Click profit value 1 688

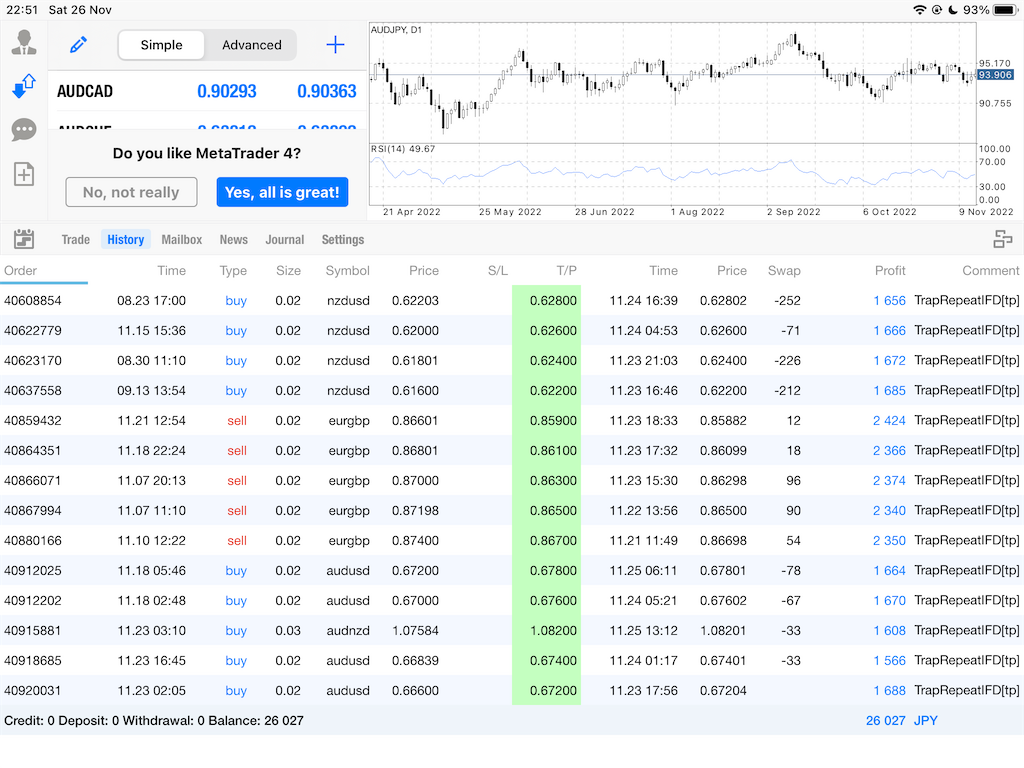pyautogui.click(x=889, y=691)
